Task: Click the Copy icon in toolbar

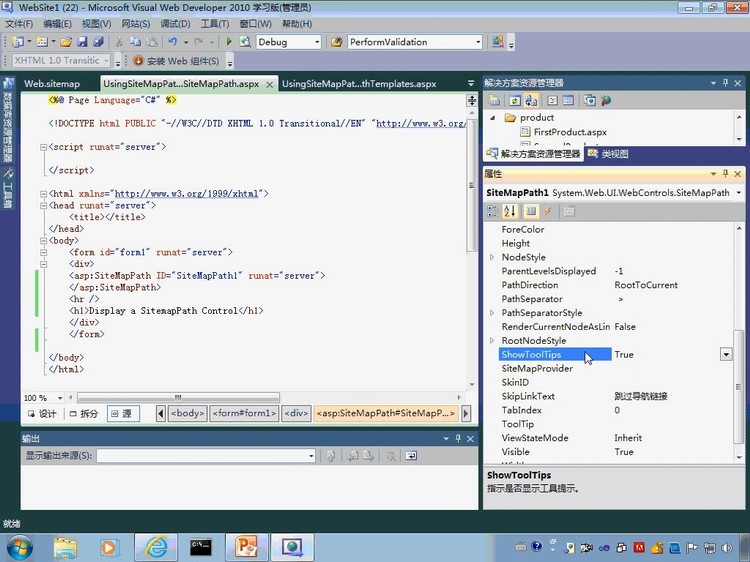Action: pyautogui.click(x=135, y=42)
